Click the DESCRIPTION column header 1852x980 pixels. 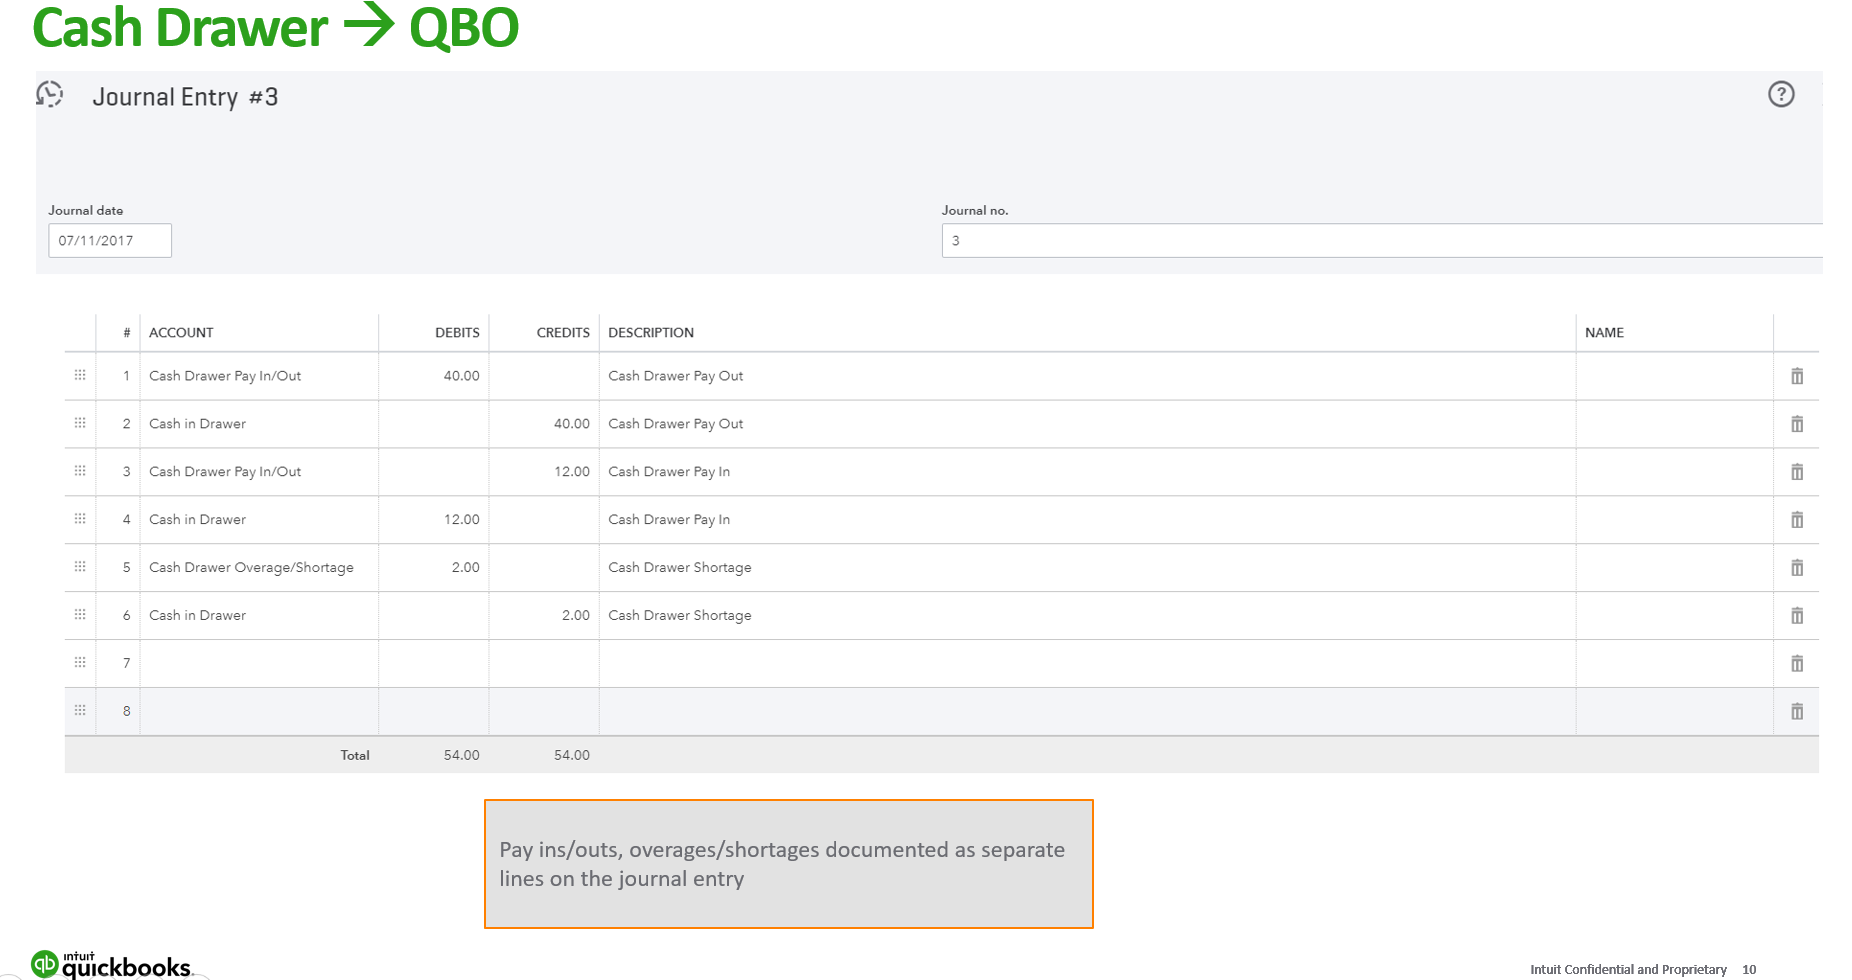coord(651,333)
